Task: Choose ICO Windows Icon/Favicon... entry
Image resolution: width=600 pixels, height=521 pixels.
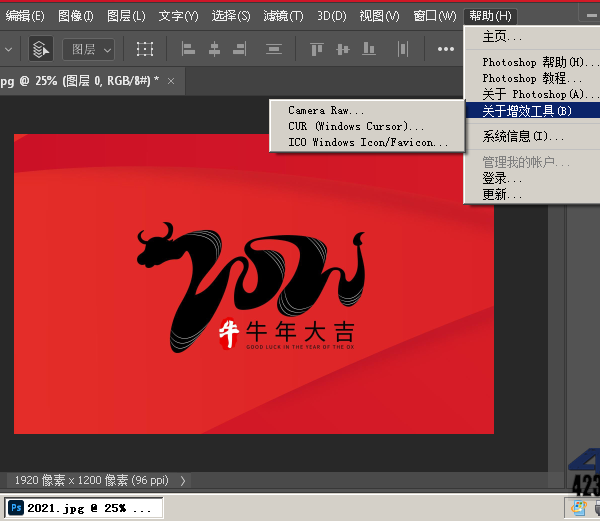Action: pos(369,142)
